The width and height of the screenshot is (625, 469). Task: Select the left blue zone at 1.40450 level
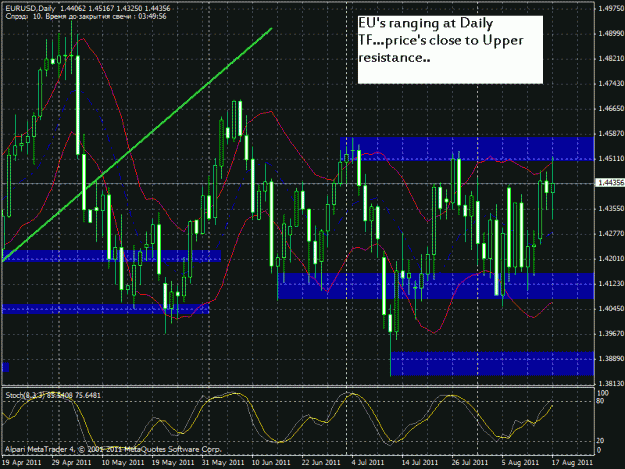(x=106, y=309)
